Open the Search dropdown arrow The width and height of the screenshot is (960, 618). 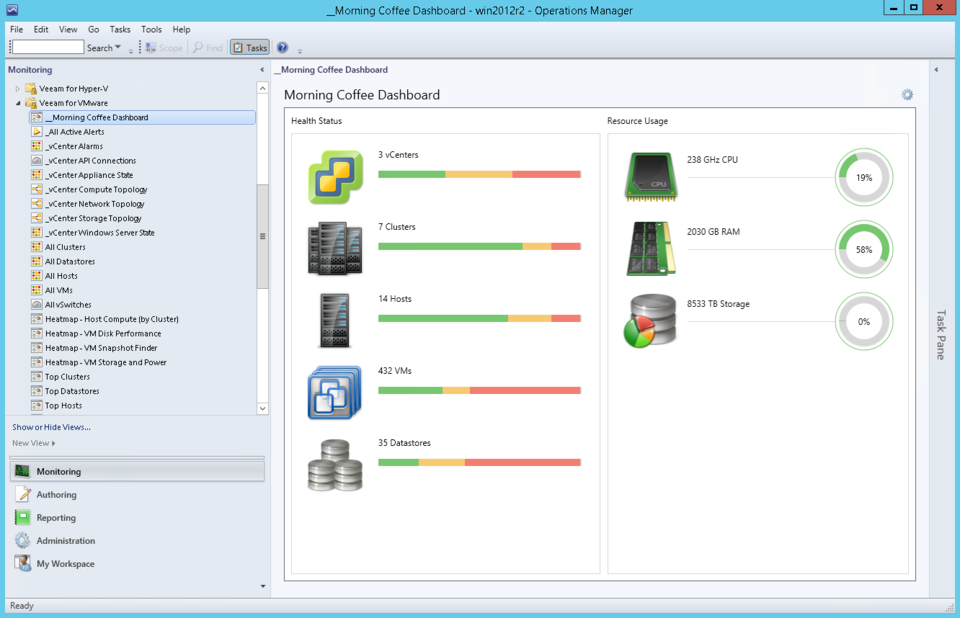coord(118,47)
